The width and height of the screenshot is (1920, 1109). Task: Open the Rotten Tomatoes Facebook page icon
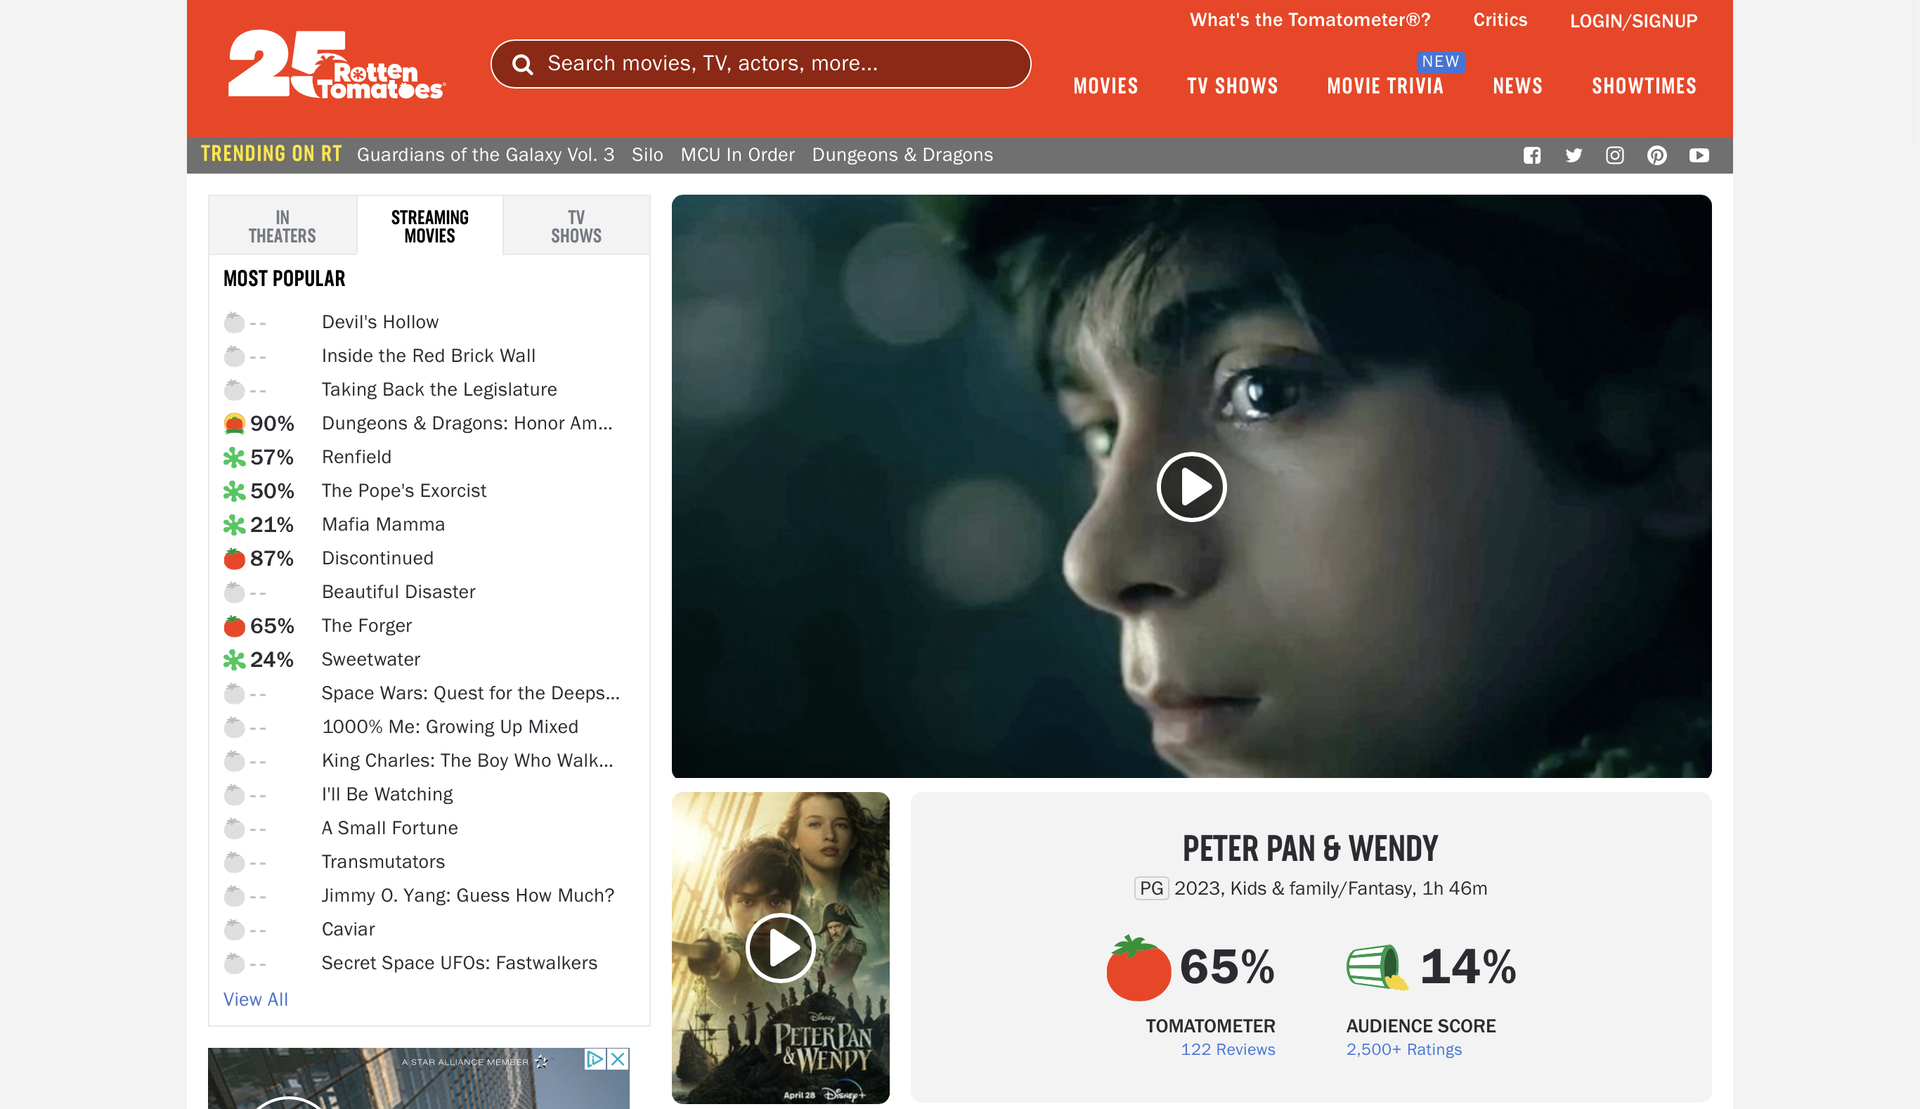1532,155
